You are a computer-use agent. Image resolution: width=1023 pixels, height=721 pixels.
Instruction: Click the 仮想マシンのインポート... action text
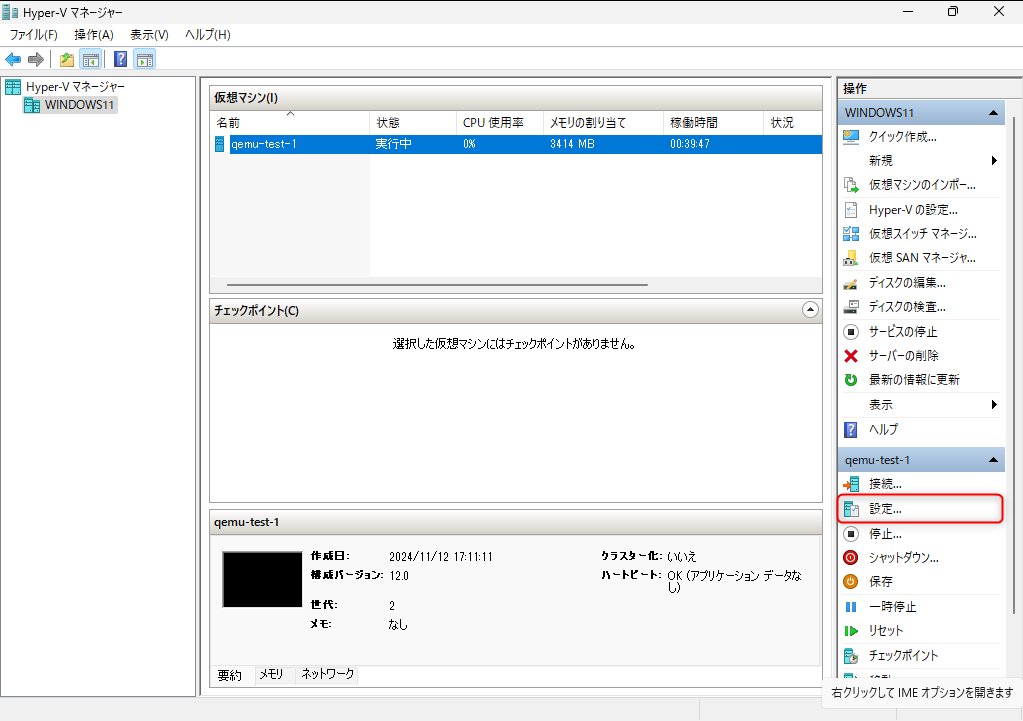point(922,185)
